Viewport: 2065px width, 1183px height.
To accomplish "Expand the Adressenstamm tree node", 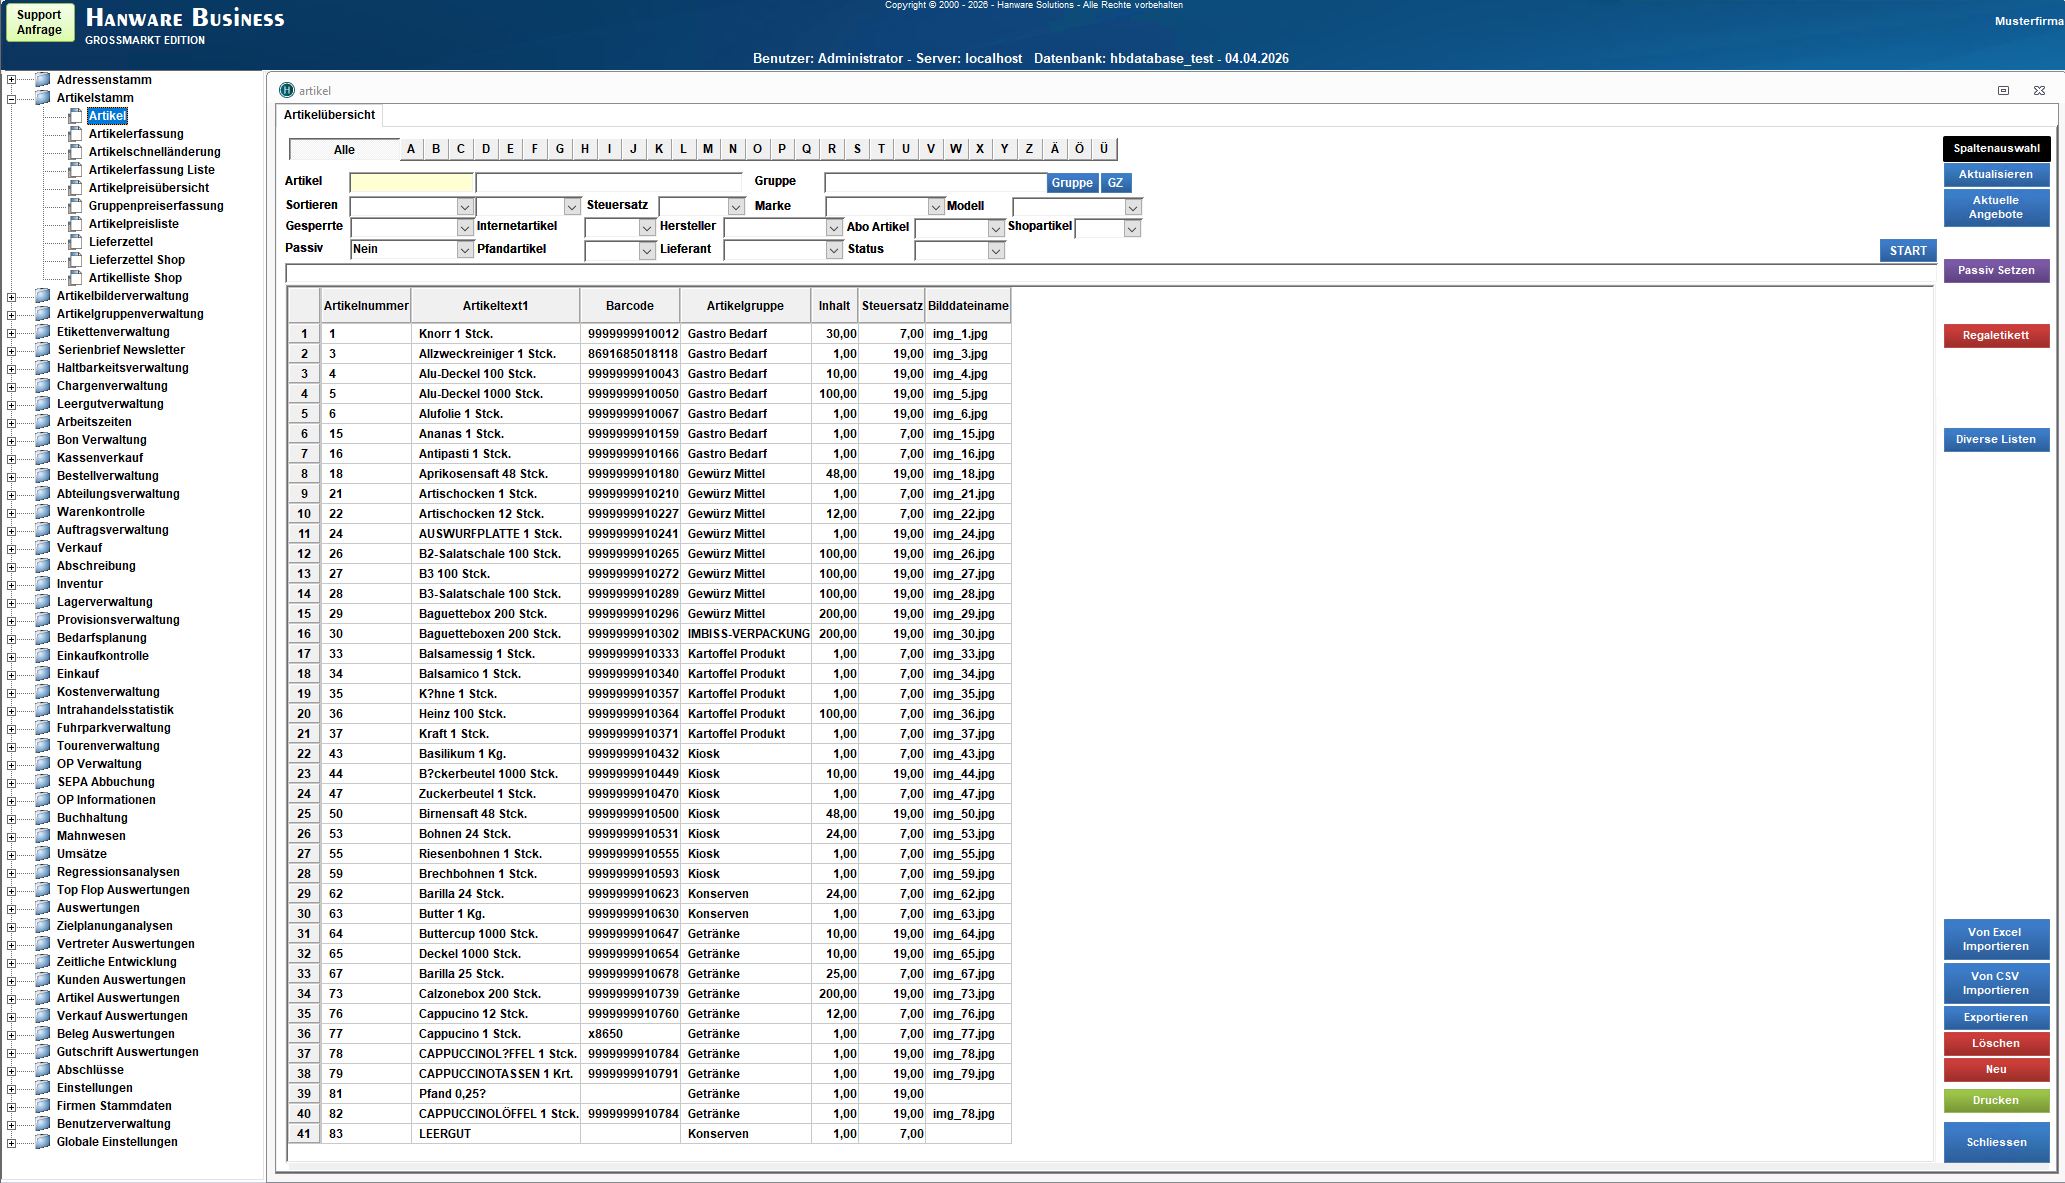I will point(11,80).
